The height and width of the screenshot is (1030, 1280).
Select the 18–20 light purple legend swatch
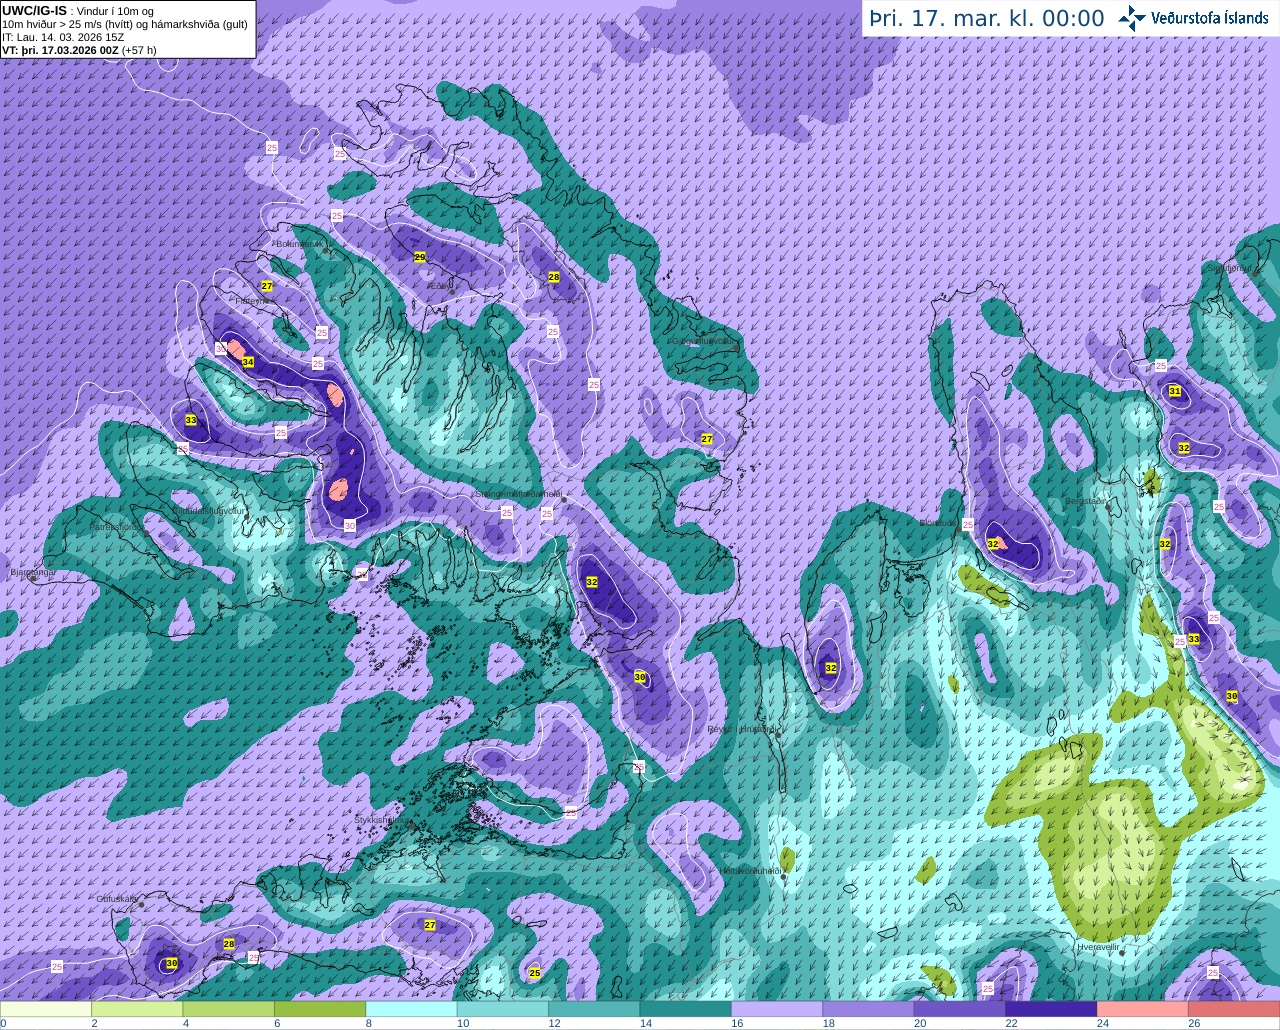869,1009
